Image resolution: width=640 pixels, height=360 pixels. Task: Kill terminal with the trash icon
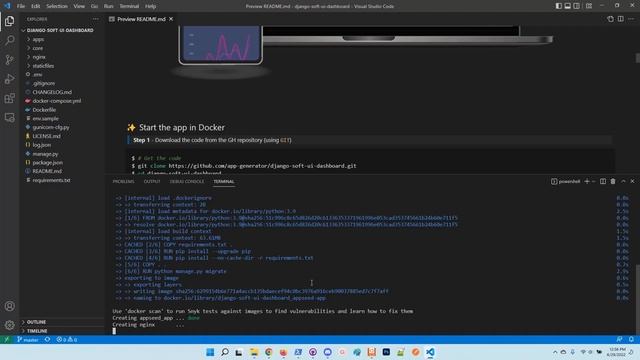[613, 181]
